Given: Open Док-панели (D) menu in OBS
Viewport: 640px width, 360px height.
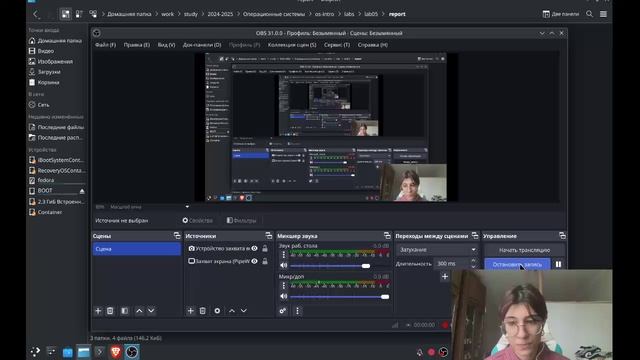Looking at the screenshot, I should tap(202, 45).
